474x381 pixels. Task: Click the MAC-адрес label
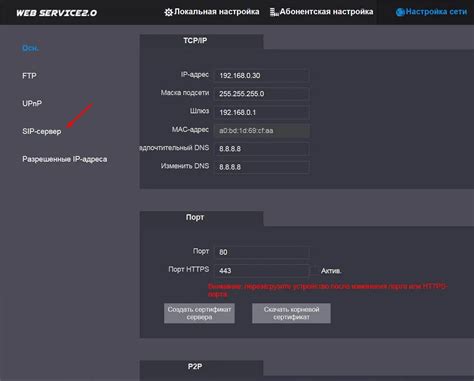tap(190, 129)
